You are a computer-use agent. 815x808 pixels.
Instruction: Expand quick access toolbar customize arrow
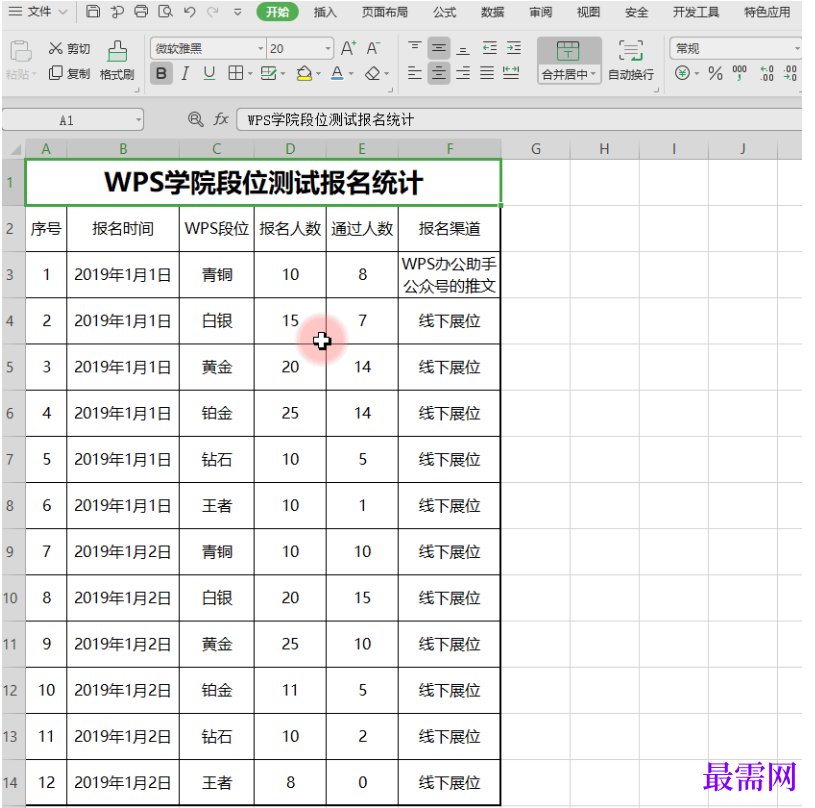(237, 12)
